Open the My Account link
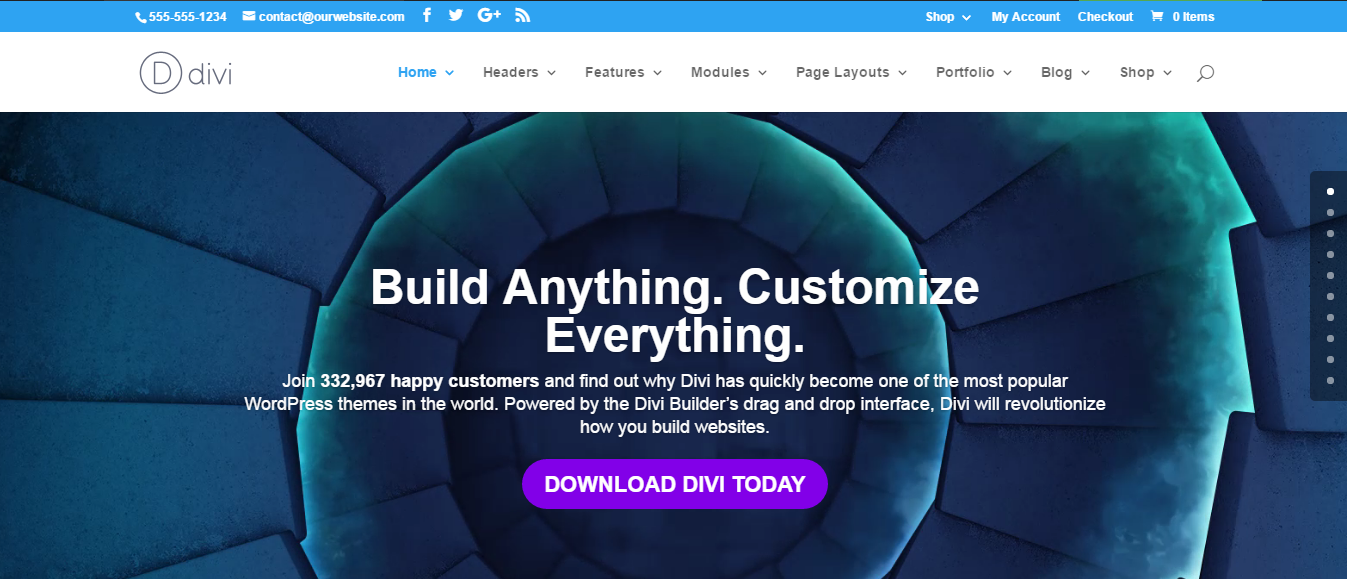The height and width of the screenshot is (579, 1347). click(1025, 16)
